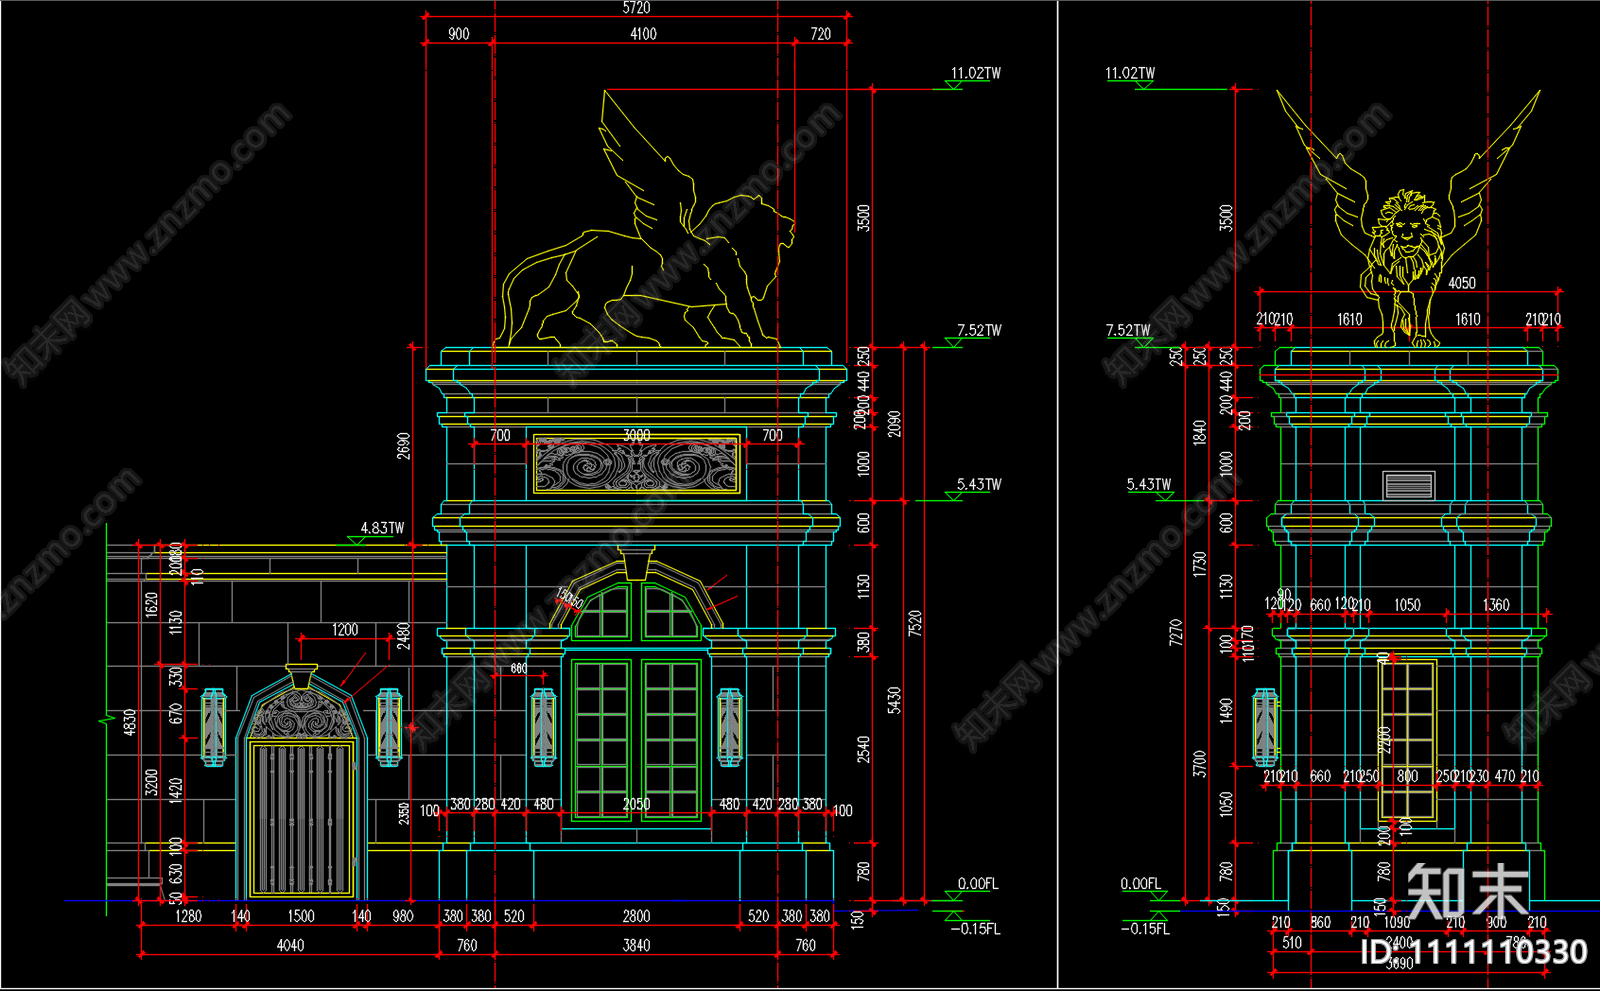Select the 3700 vertical dimension text
This screenshot has height=991, width=1600.
tap(1199, 764)
